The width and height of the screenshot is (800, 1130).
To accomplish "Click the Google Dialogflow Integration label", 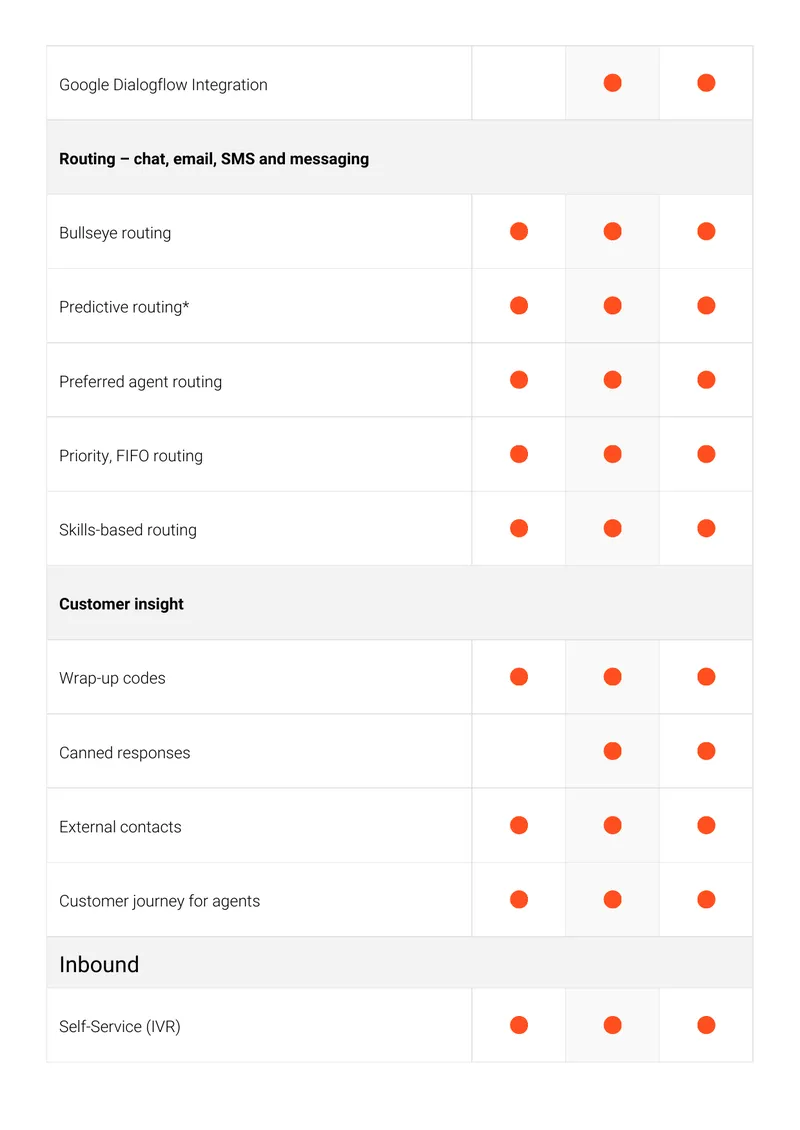I will [163, 85].
